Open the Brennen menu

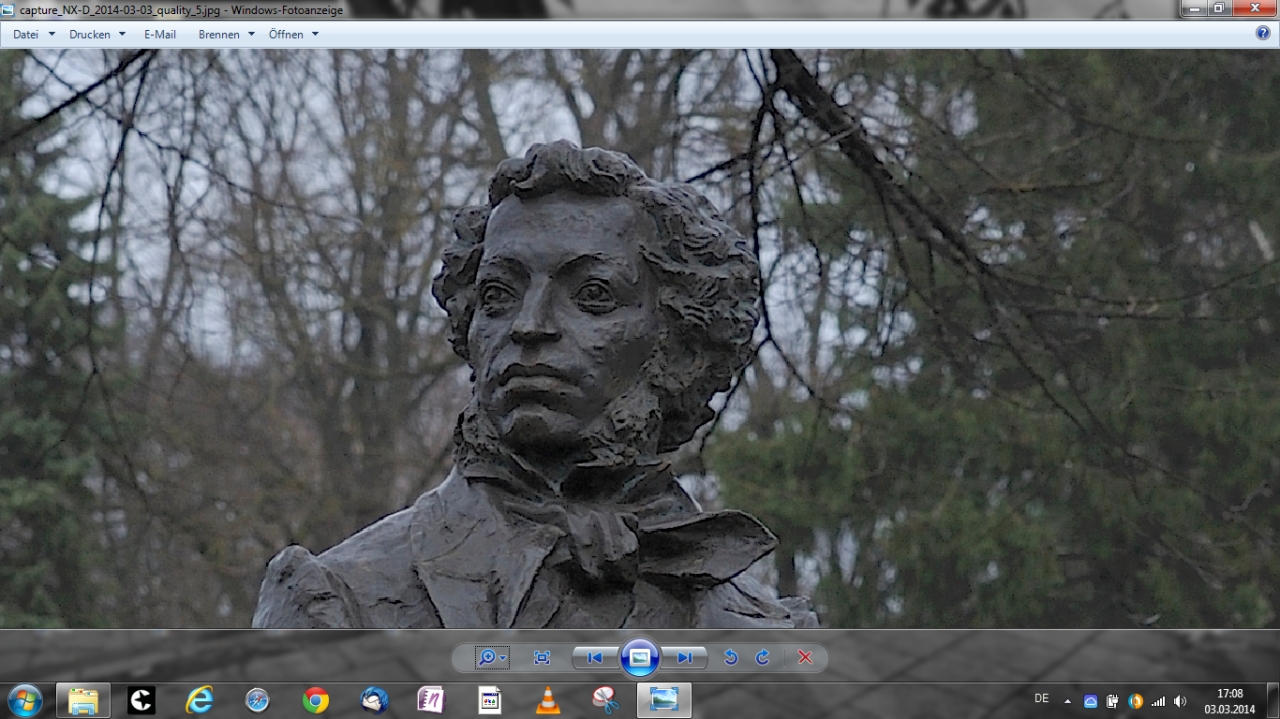(x=219, y=34)
